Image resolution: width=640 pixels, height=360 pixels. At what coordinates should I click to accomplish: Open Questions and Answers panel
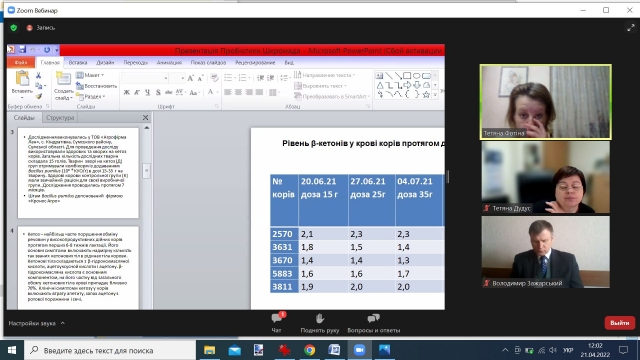pos(373,318)
